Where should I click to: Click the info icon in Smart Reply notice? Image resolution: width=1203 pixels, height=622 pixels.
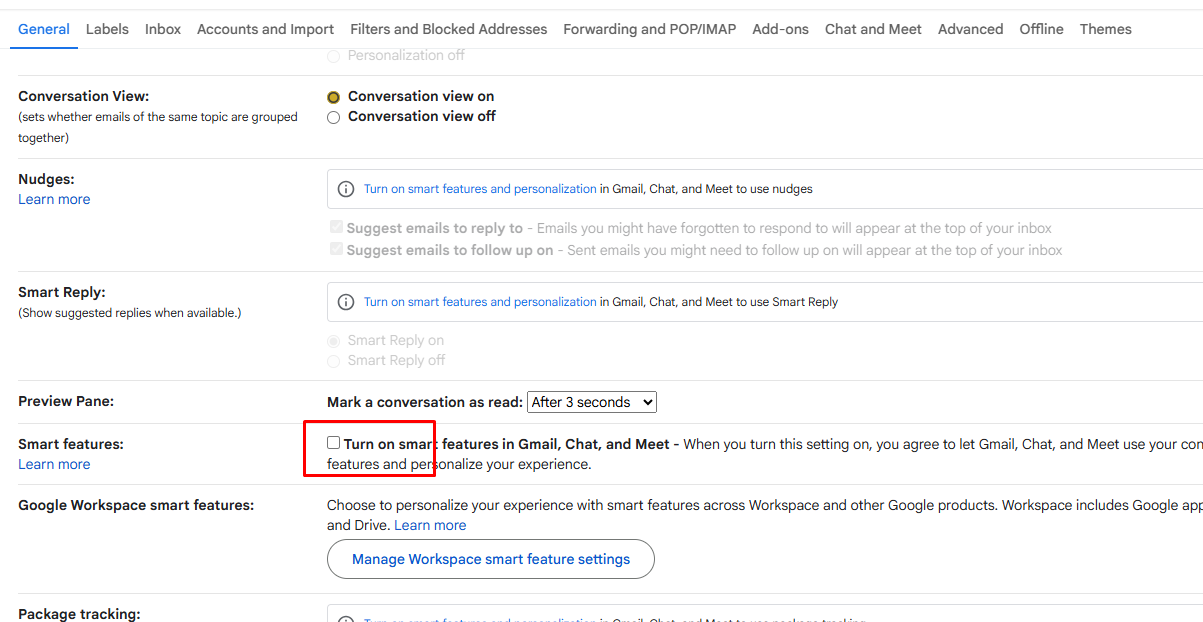tap(346, 302)
